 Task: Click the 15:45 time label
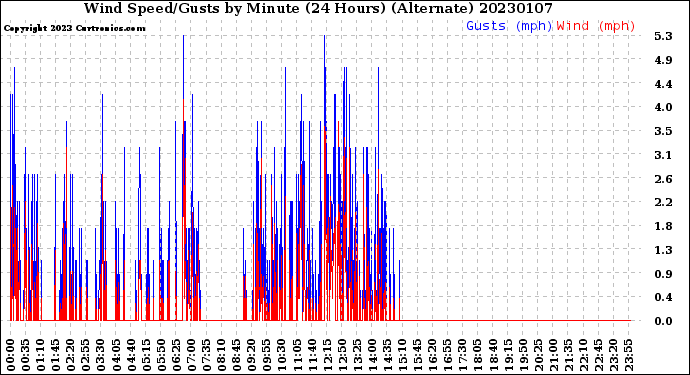(417, 355)
